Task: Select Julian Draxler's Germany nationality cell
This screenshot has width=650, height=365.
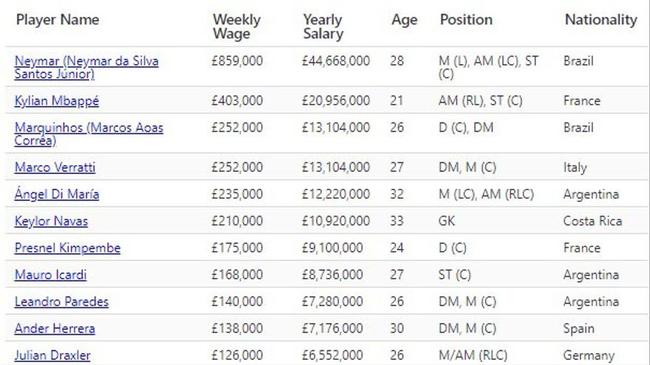Action: tap(589, 355)
